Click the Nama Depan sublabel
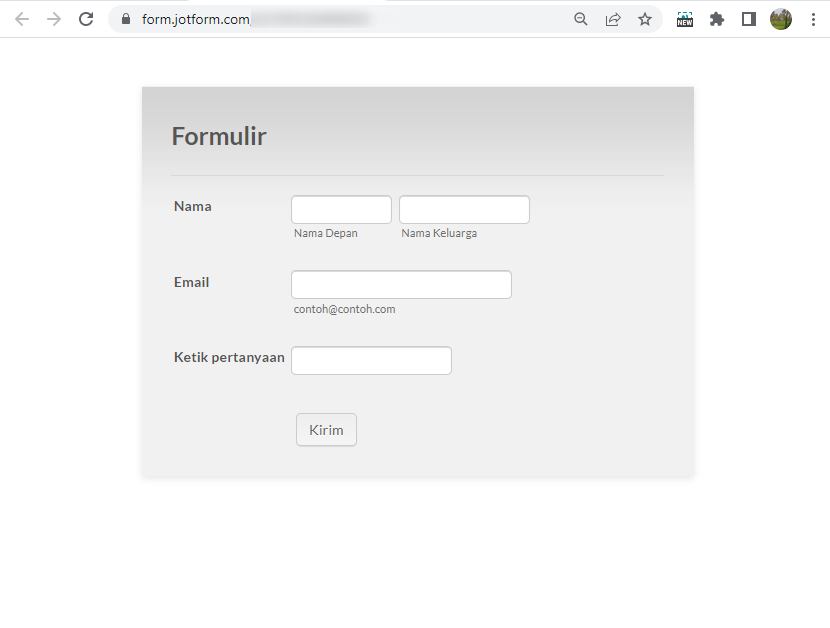This screenshot has width=830, height=628. (326, 234)
